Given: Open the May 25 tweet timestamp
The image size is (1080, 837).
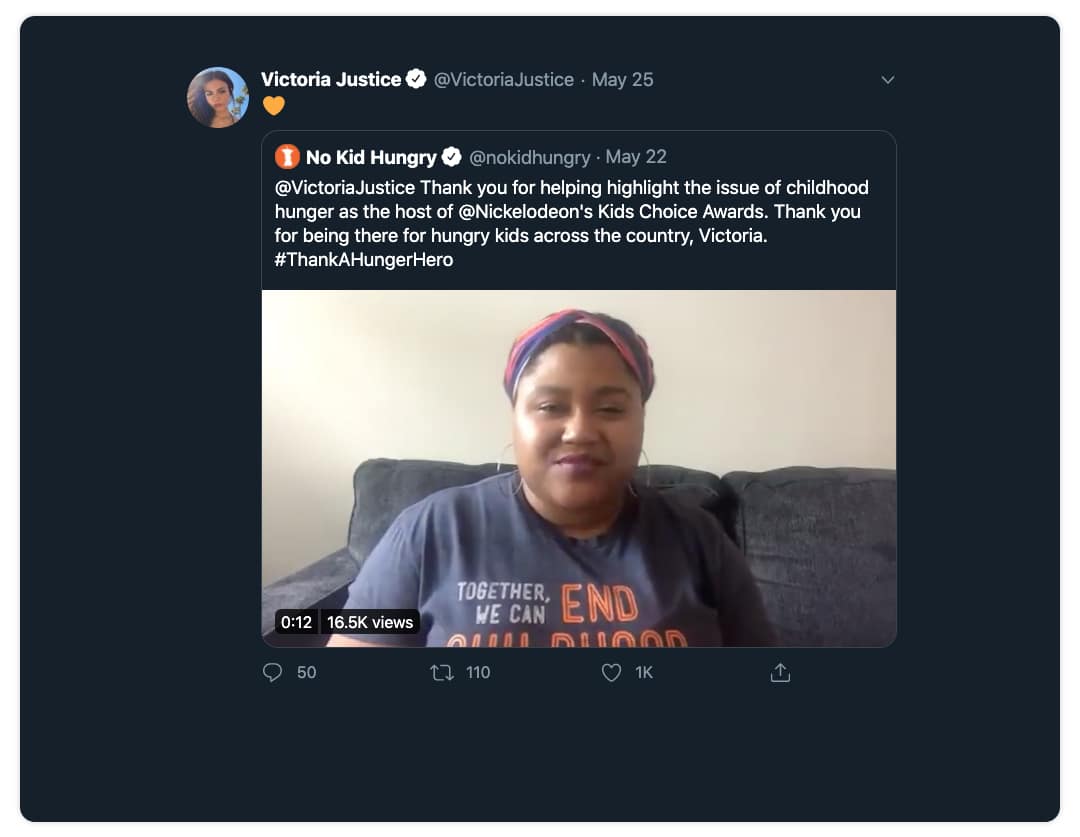Looking at the screenshot, I should tap(622, 80).
